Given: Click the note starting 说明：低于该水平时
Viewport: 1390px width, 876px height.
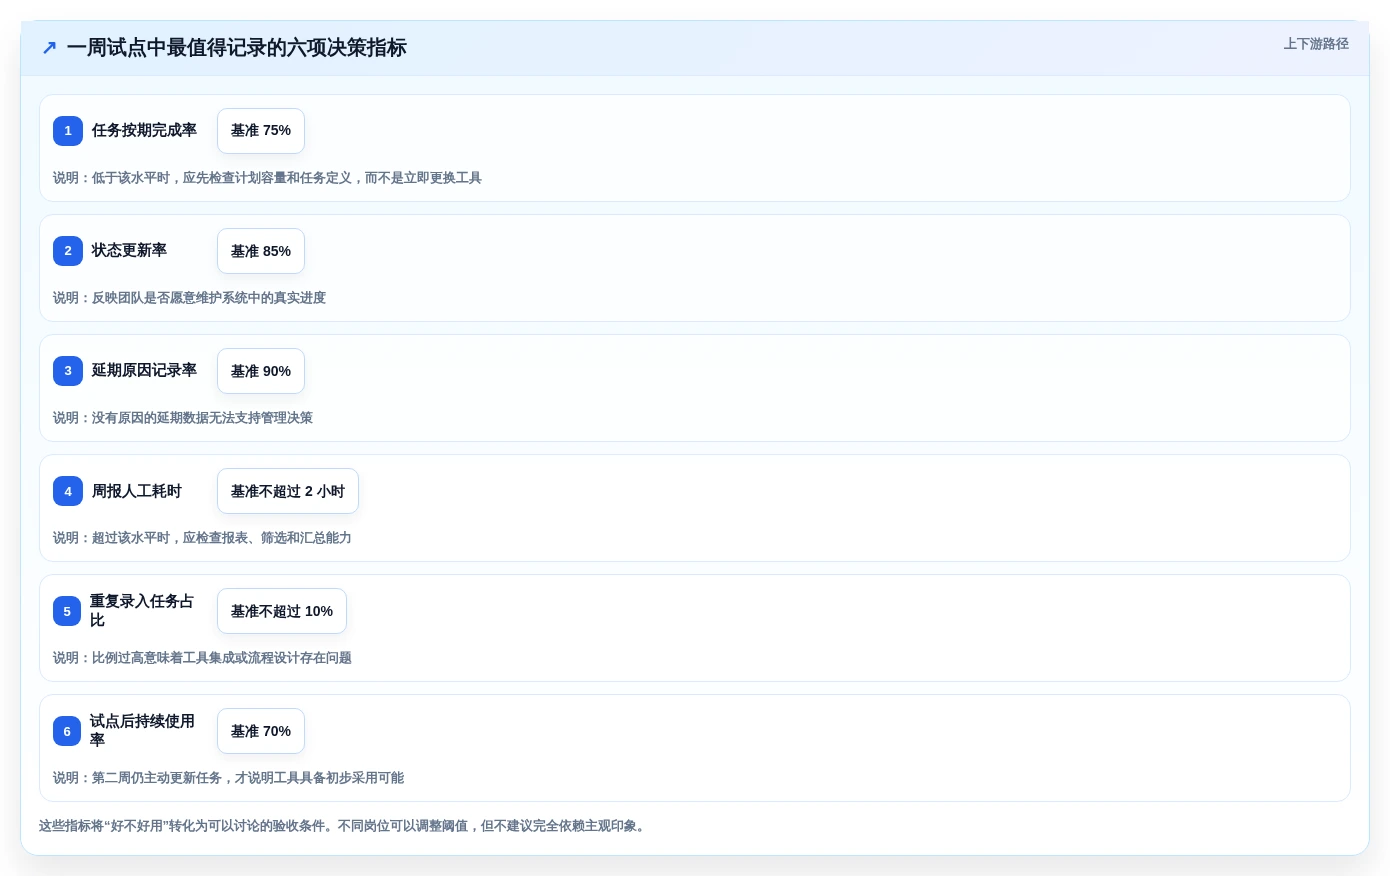Looking at the screenshot, I should click(x=267, y=178).
